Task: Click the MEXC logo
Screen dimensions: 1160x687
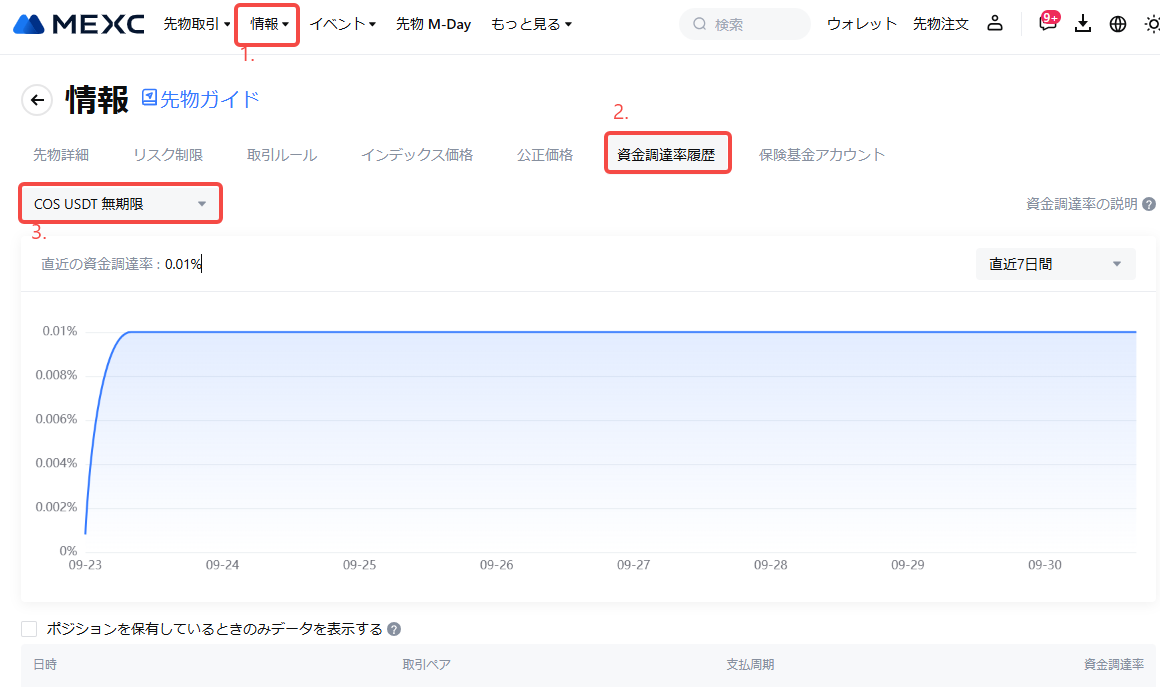Action: pyautogui.click(x=78, y=24)
